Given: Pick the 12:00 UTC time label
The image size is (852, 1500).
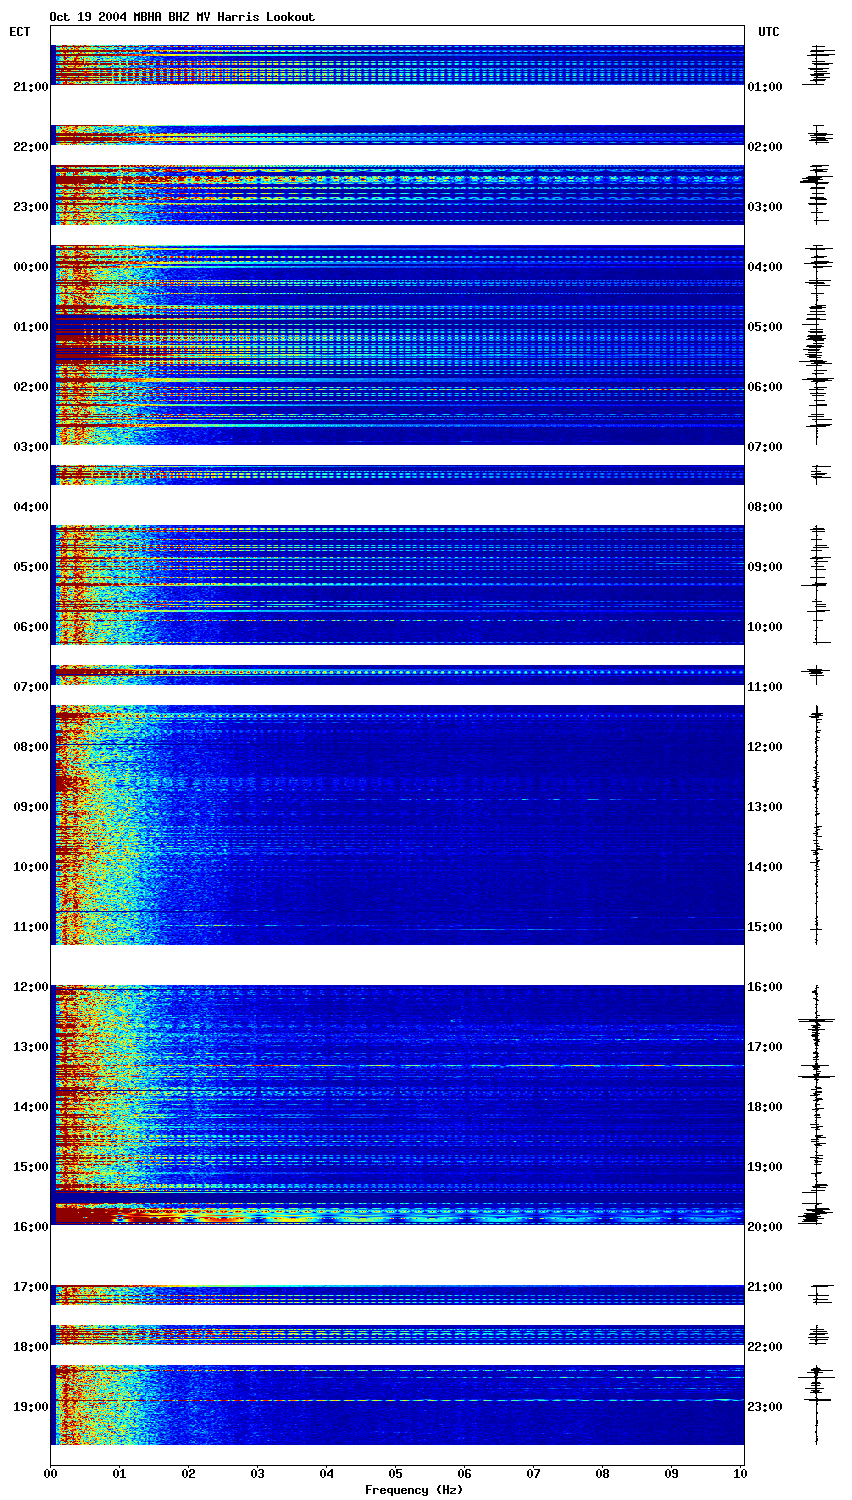Looking at the screenshot, I should tap(765, 747).
